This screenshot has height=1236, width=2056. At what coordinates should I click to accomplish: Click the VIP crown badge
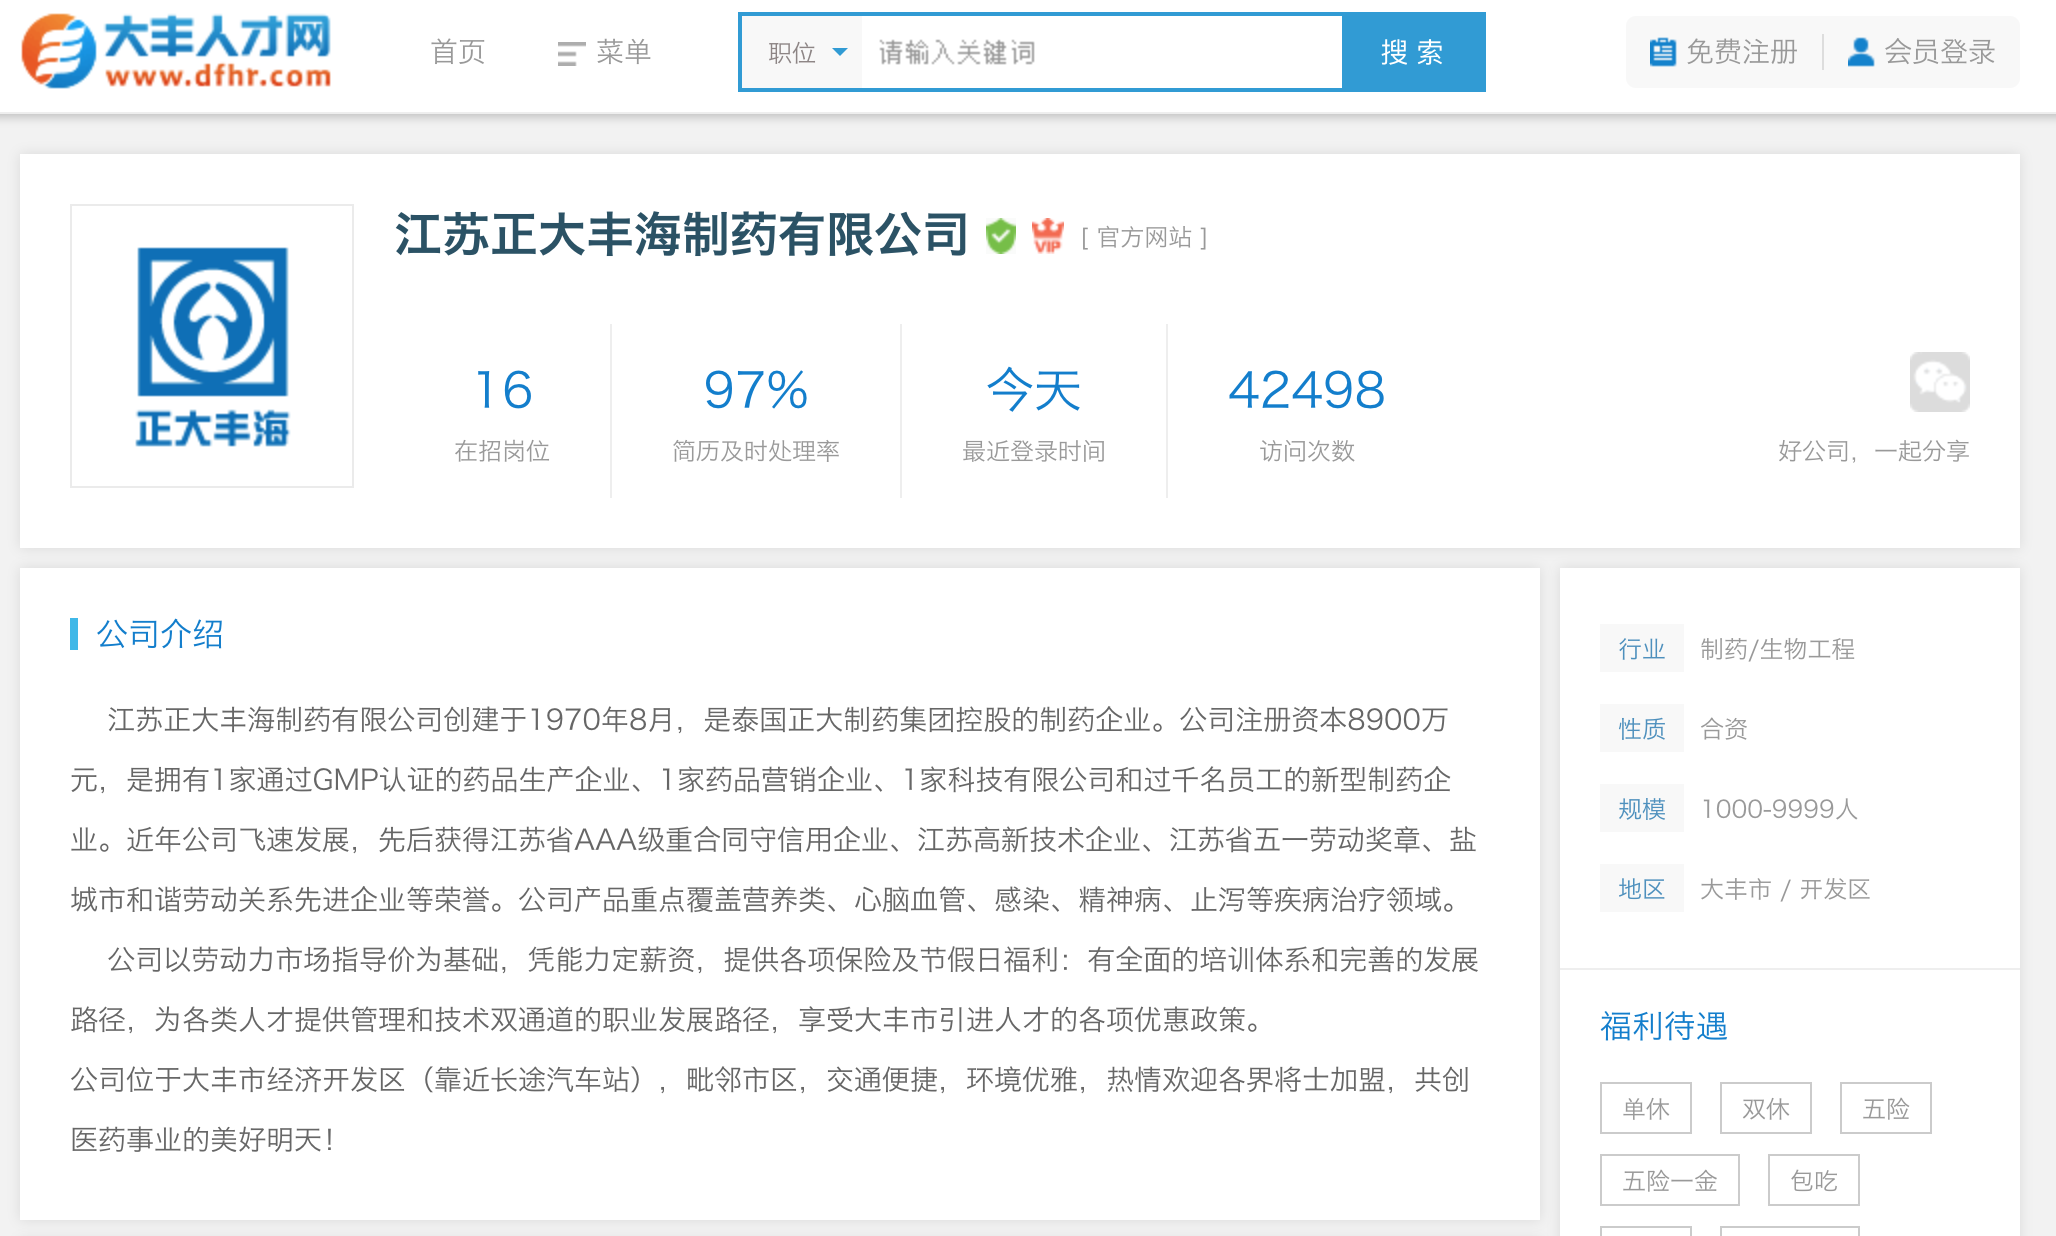(x=1047, y=236)
